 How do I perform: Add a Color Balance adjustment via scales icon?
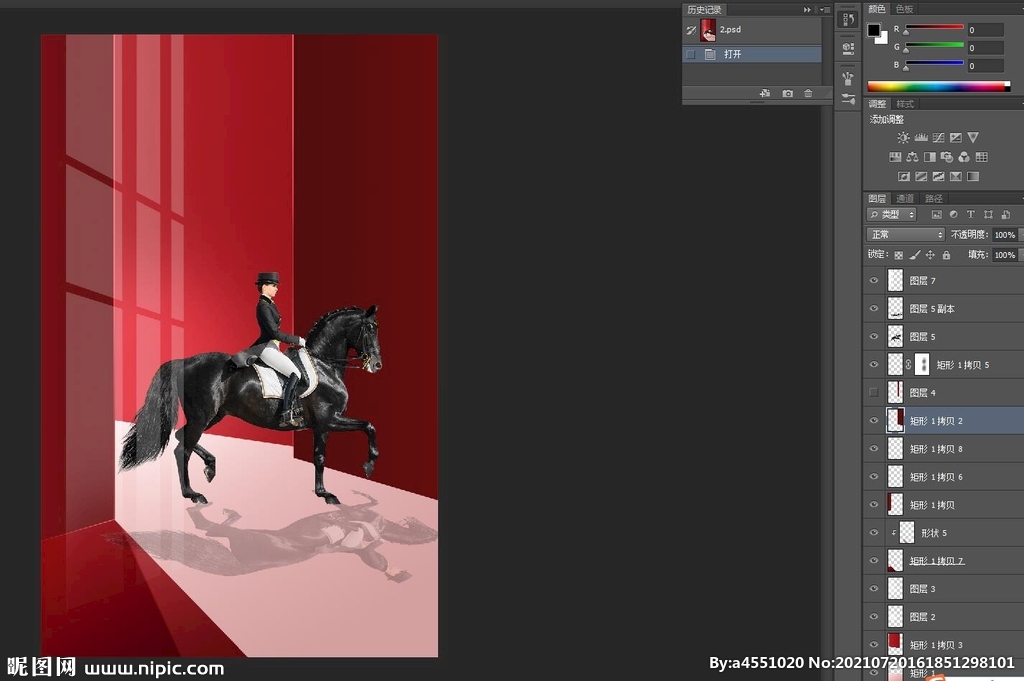[x=912, y=157]
